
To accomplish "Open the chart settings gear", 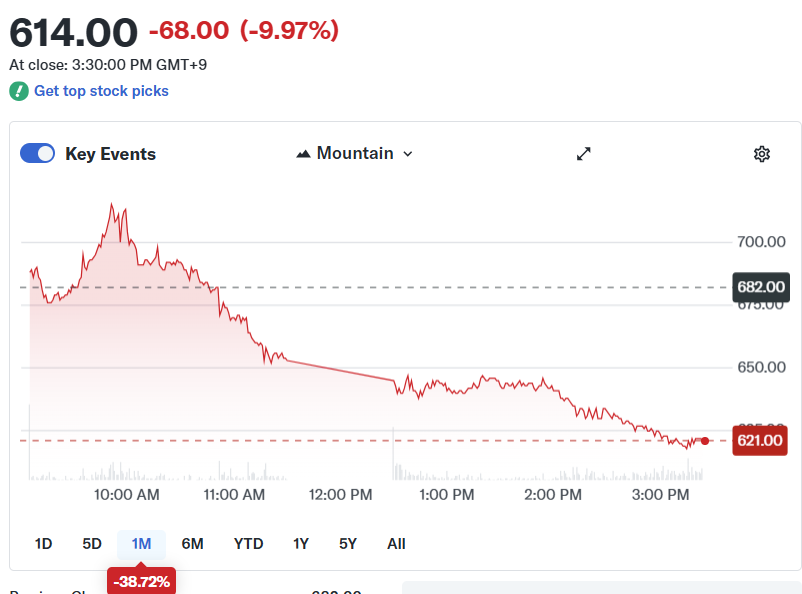I will click(x=762, y=153).
